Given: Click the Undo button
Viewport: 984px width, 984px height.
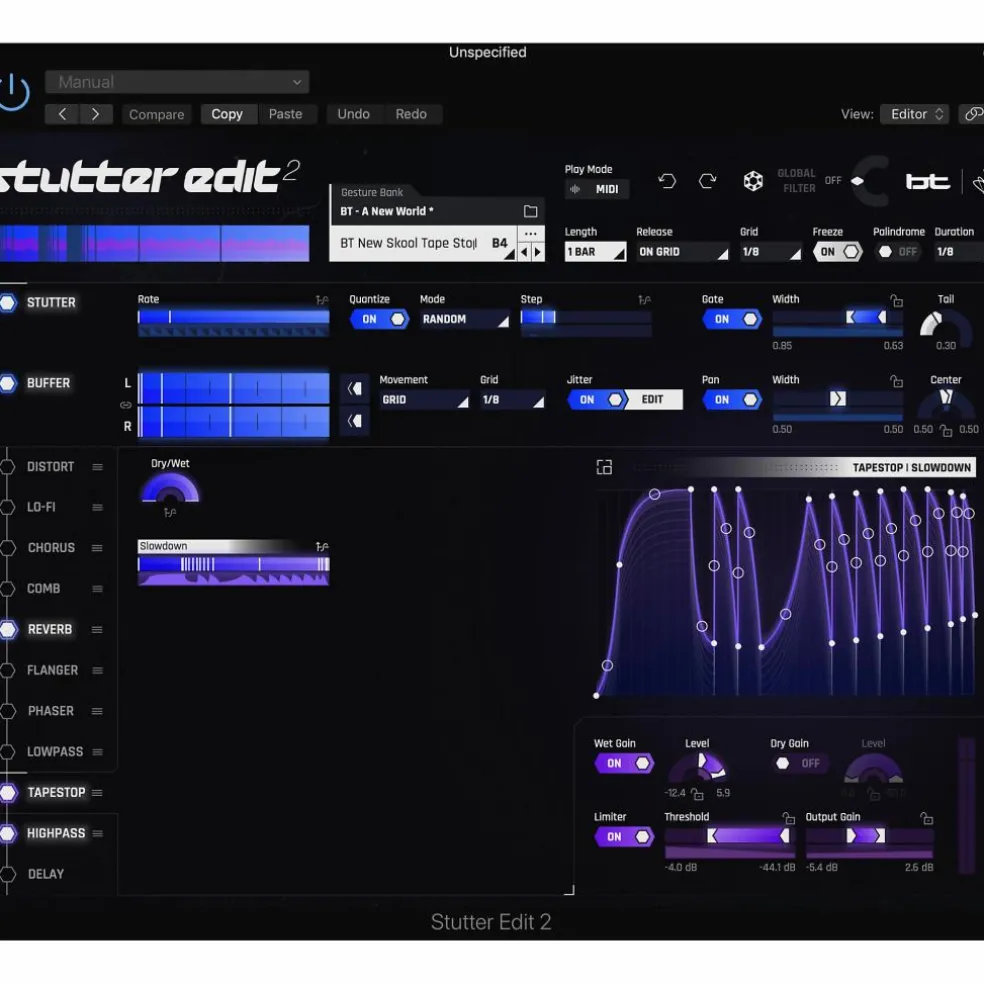Looking at the screenshot, I should (353, 114).
